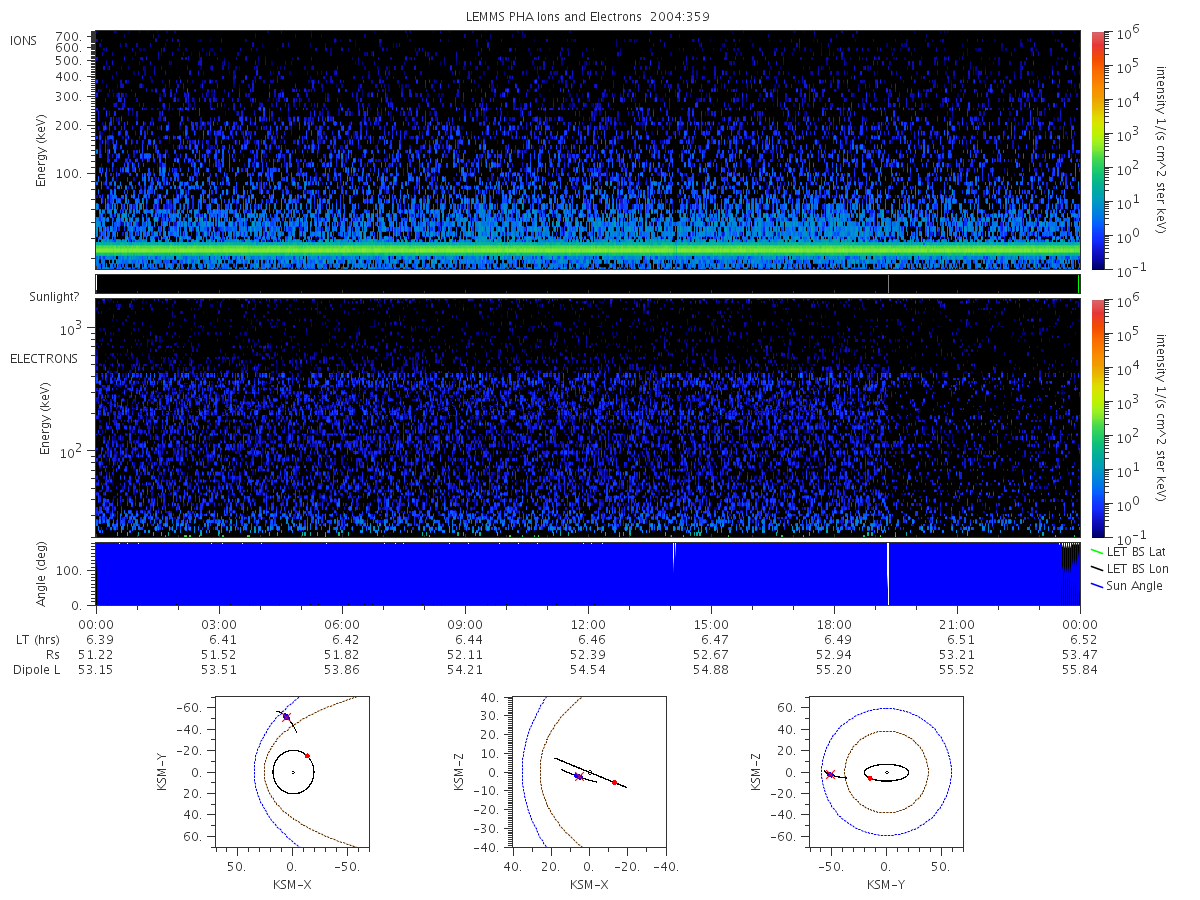
Task: Click the bright green ion band in the ions spectrogram
Action: 588,248
